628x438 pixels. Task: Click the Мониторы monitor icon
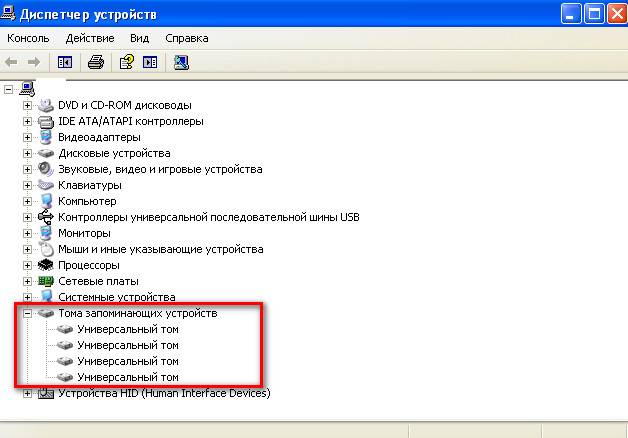pos(46,233)
